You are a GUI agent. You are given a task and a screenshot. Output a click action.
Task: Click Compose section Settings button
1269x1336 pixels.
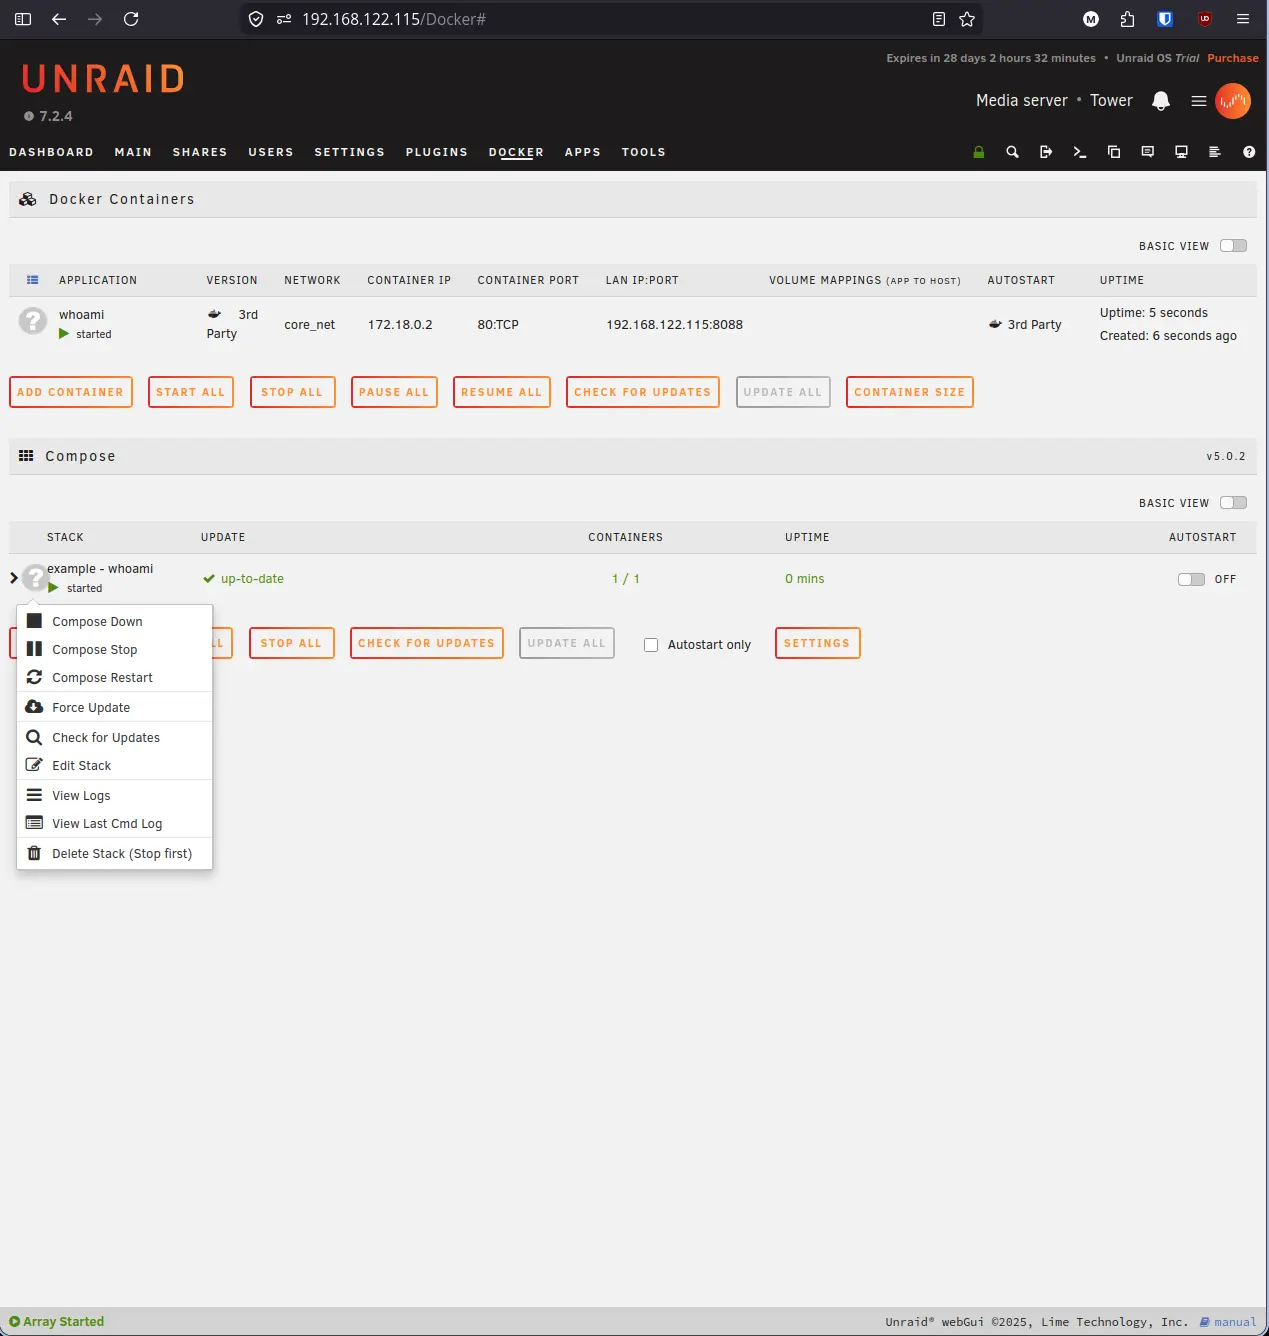pos(817,643)
